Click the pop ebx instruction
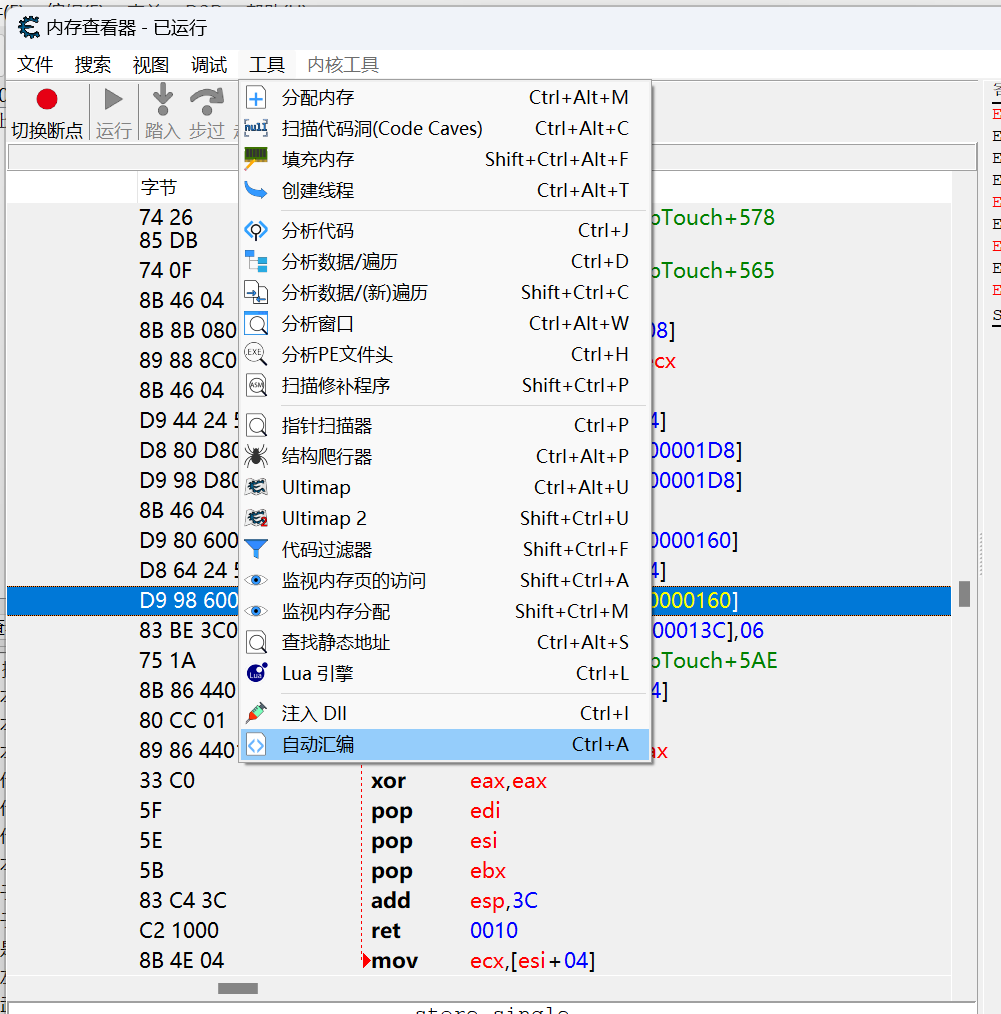The width and height of the screenshot is (1001, 1014). pyautogui.click(x=438, y=870)
